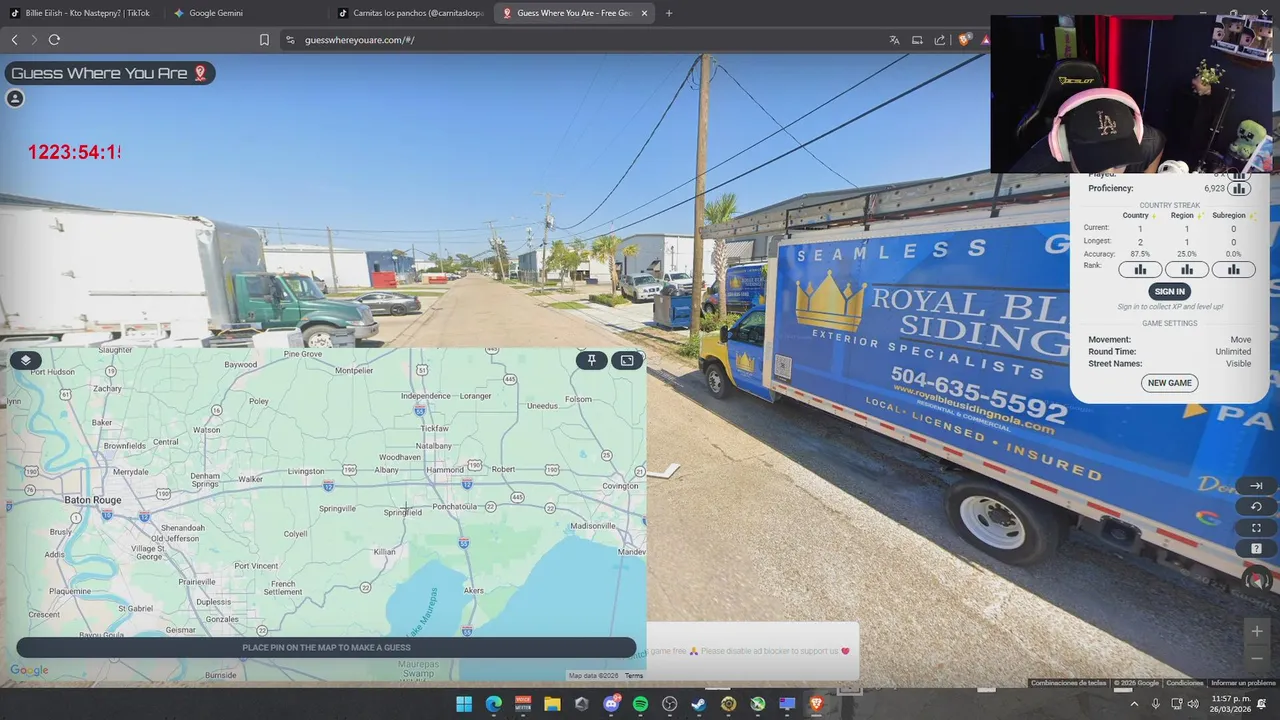Open the Country rank chart button
1280x720 pixels.
coord(1140,269)
